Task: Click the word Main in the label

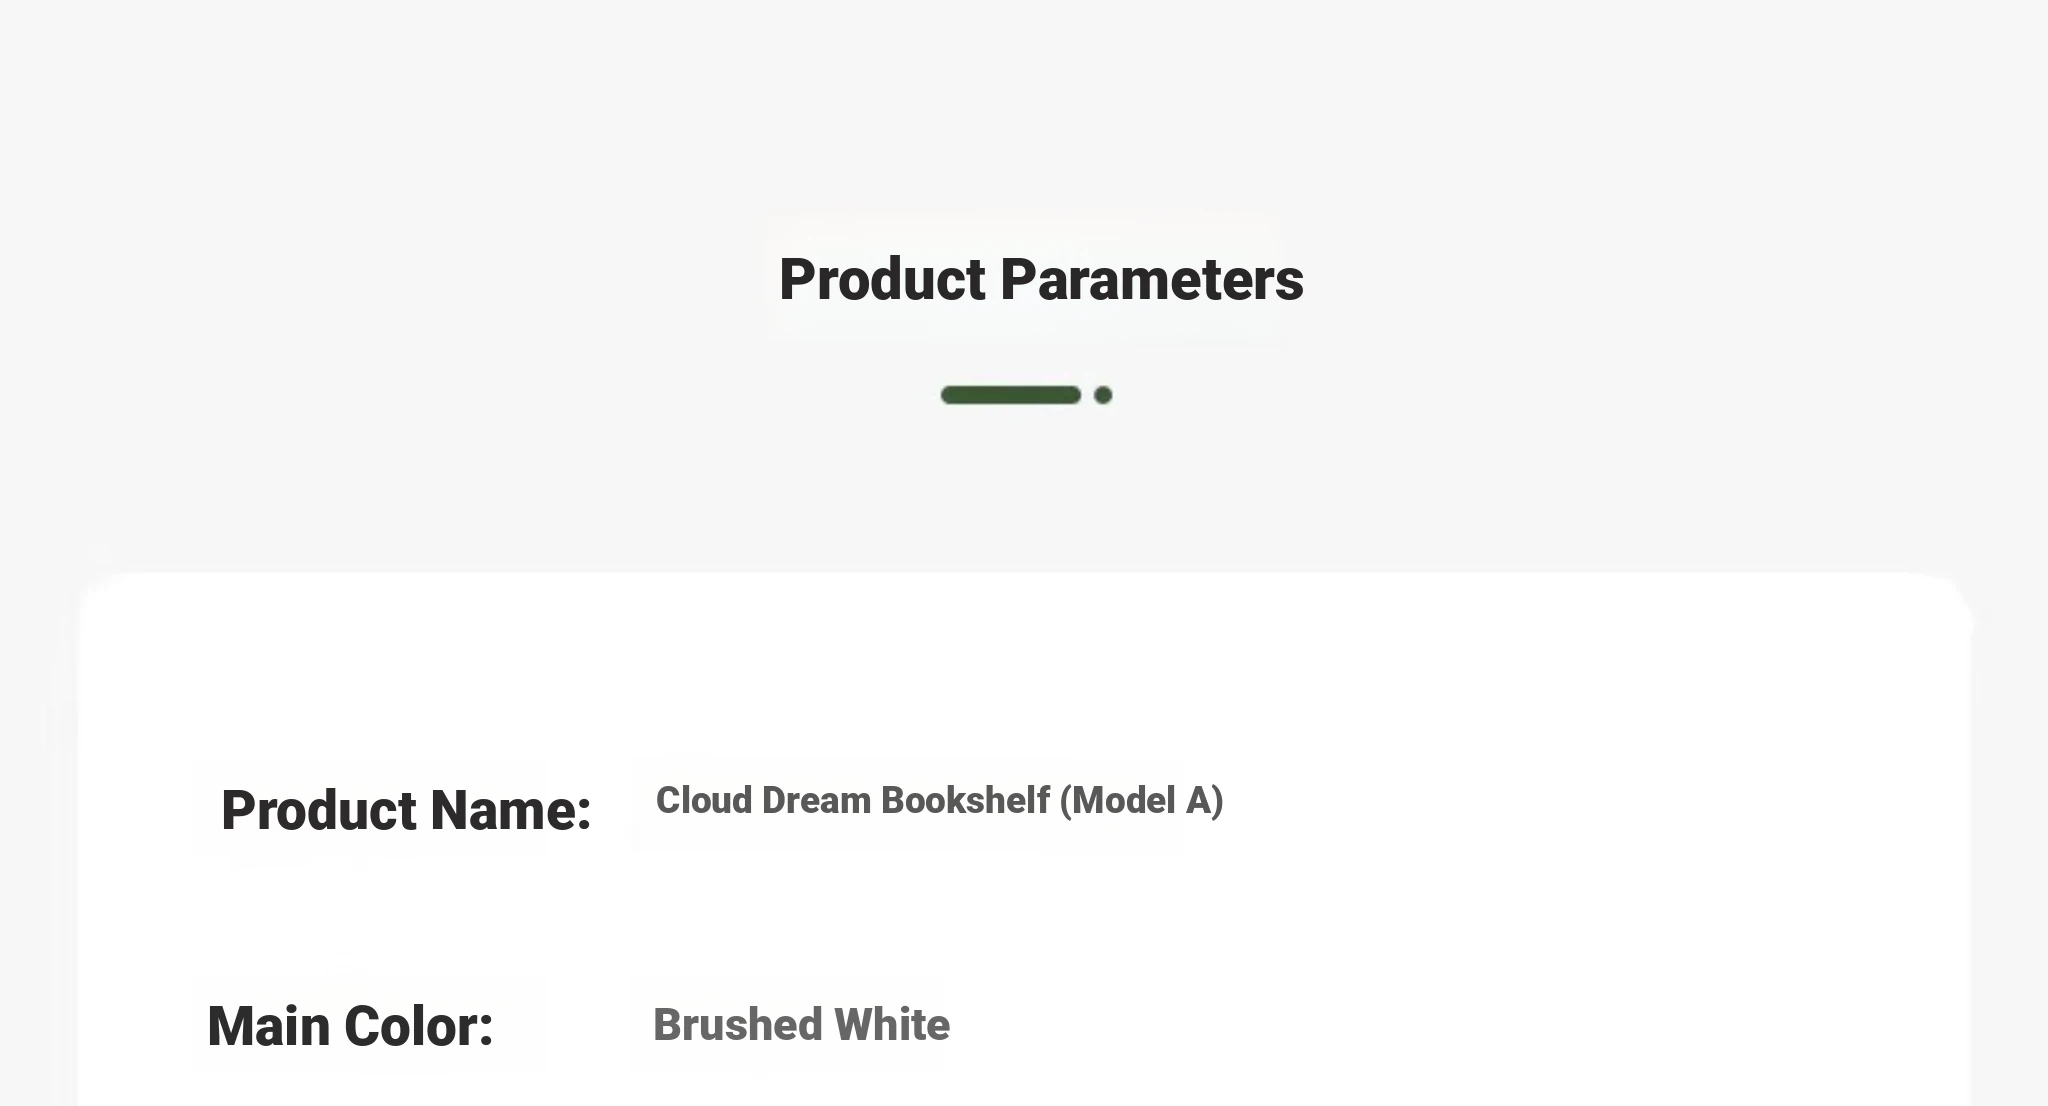Action: 270,1026
